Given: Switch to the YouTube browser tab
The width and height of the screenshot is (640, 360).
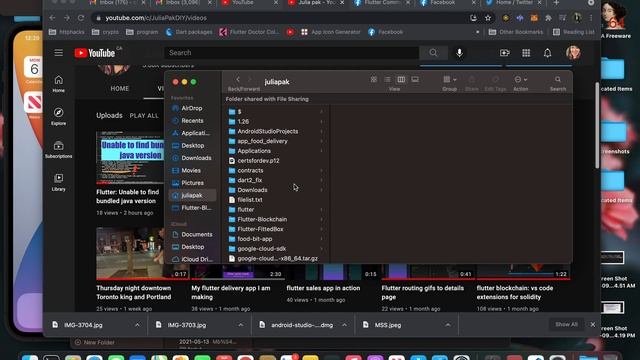Looking at the screenshot, I should pyautogui.click(x=249, y=3).
